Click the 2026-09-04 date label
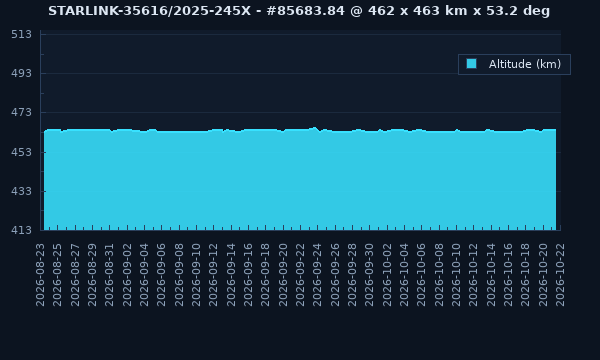The image size is (600, 360). 144,275
